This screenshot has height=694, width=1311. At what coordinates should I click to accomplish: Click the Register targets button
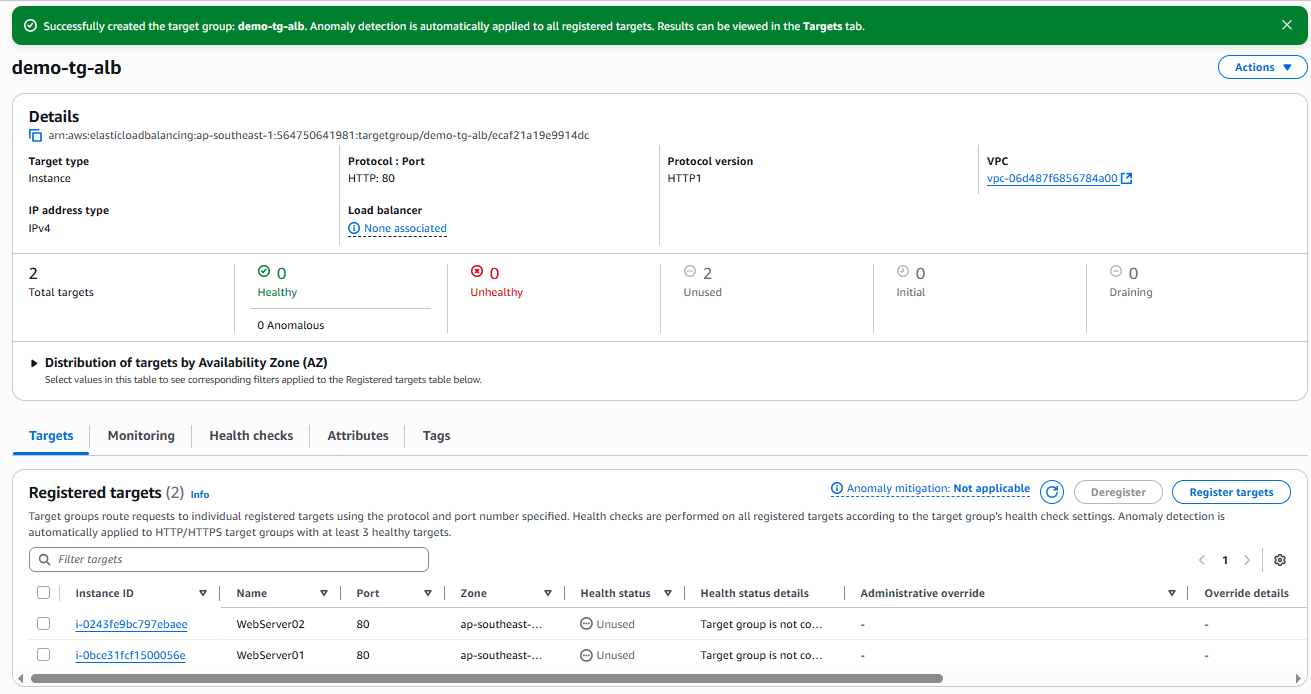pyautogui.click(x=1231, y=492)
